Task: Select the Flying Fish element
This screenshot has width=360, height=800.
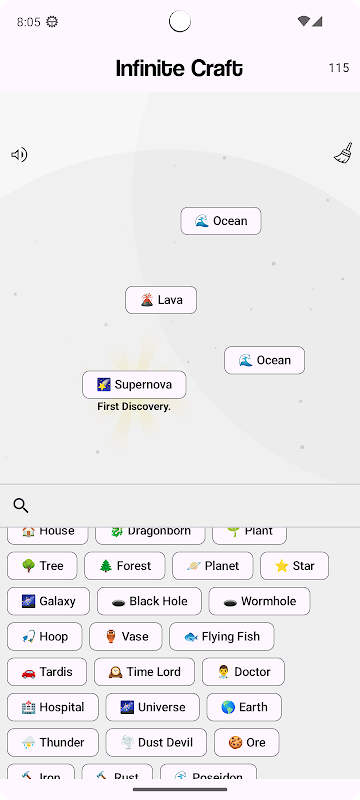Action: 222,637
